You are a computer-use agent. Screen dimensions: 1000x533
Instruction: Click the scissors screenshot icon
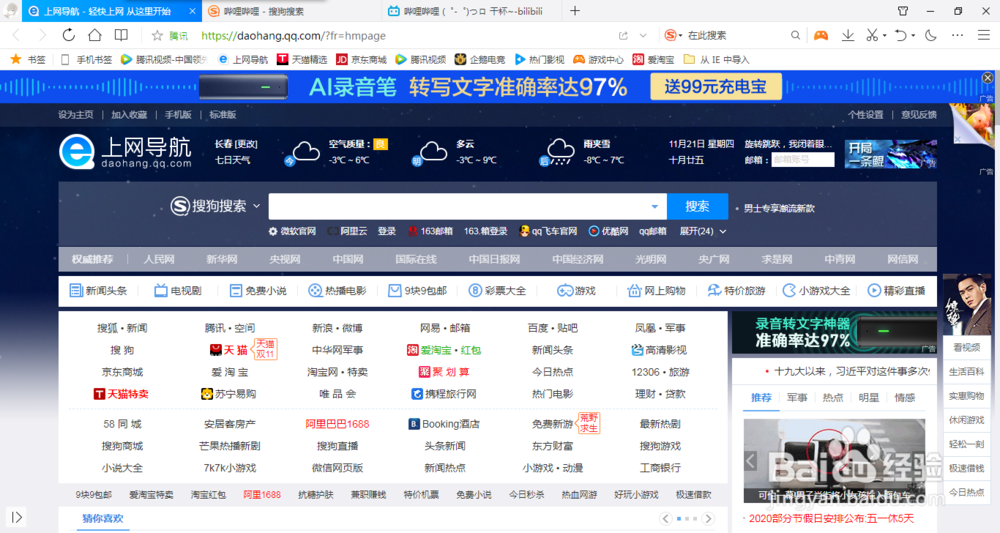tap(871, 36)
